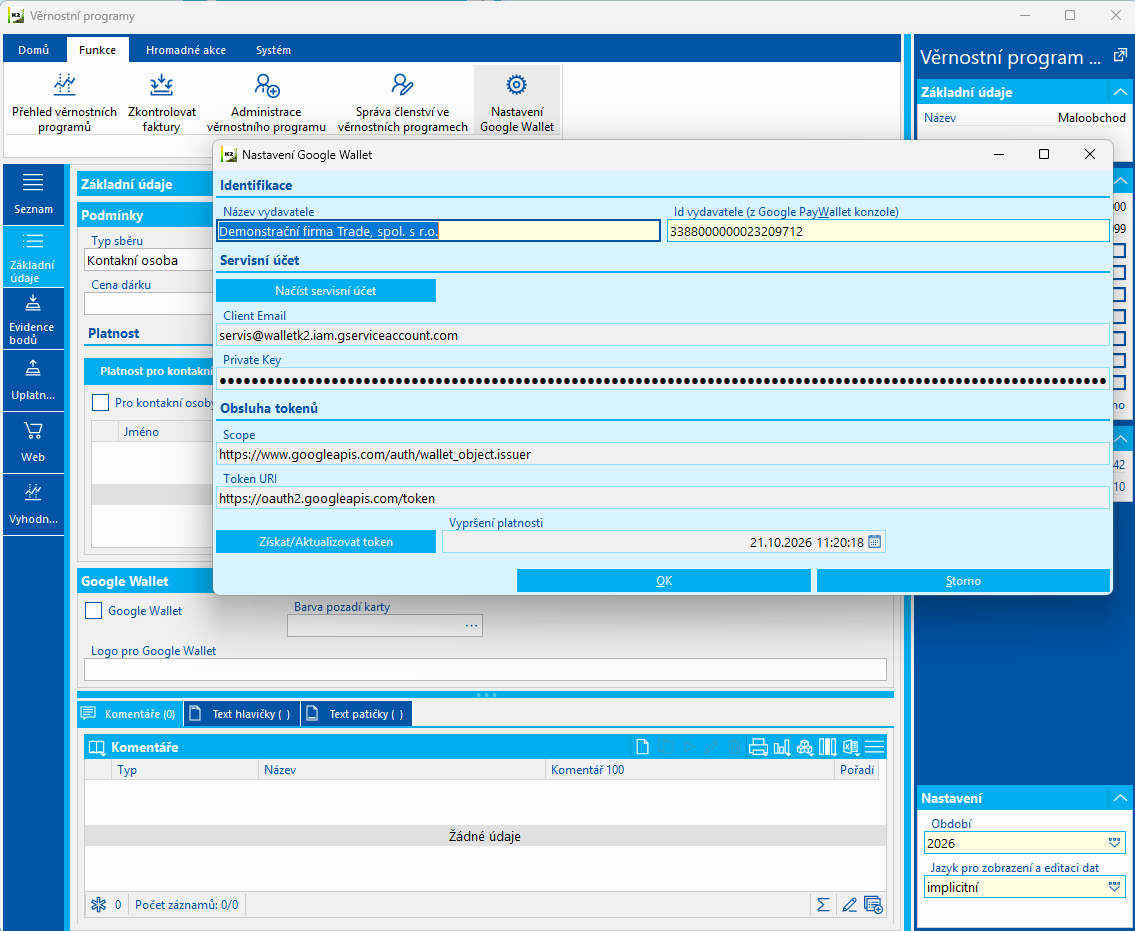Open bar chart icon in Komentáře toolbar
Image resolution: width=1135 pixels, height=931 pixels.
coord(782,747)
